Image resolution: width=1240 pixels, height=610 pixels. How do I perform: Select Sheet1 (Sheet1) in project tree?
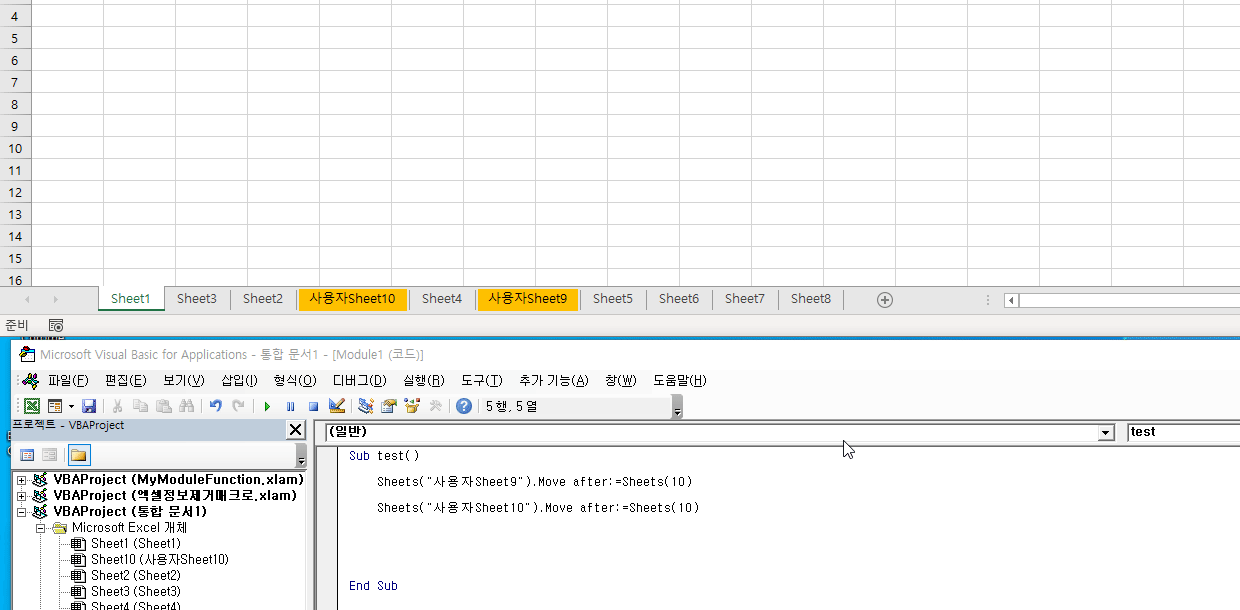tap(136, 544)
